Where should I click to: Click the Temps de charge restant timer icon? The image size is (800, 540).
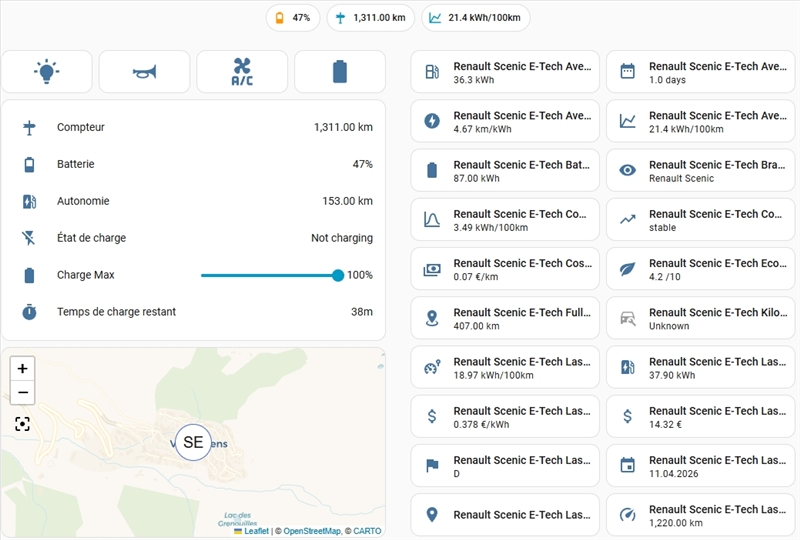tap(29, 312)
